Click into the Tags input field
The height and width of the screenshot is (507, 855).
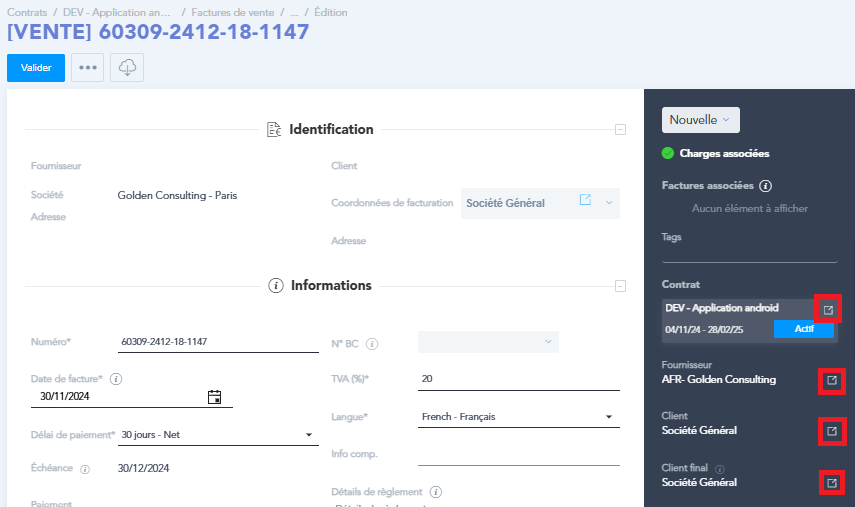point(750,253)
